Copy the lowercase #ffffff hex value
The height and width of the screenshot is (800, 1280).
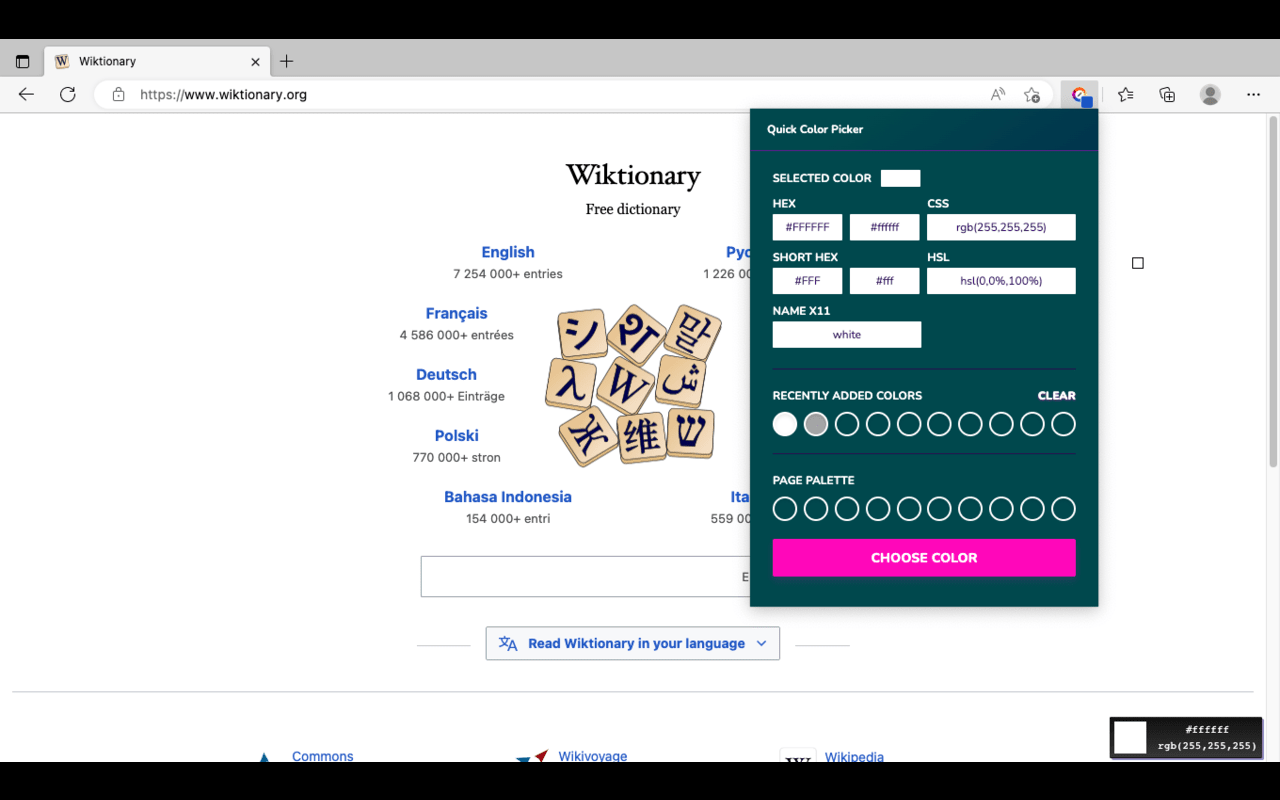884,227
